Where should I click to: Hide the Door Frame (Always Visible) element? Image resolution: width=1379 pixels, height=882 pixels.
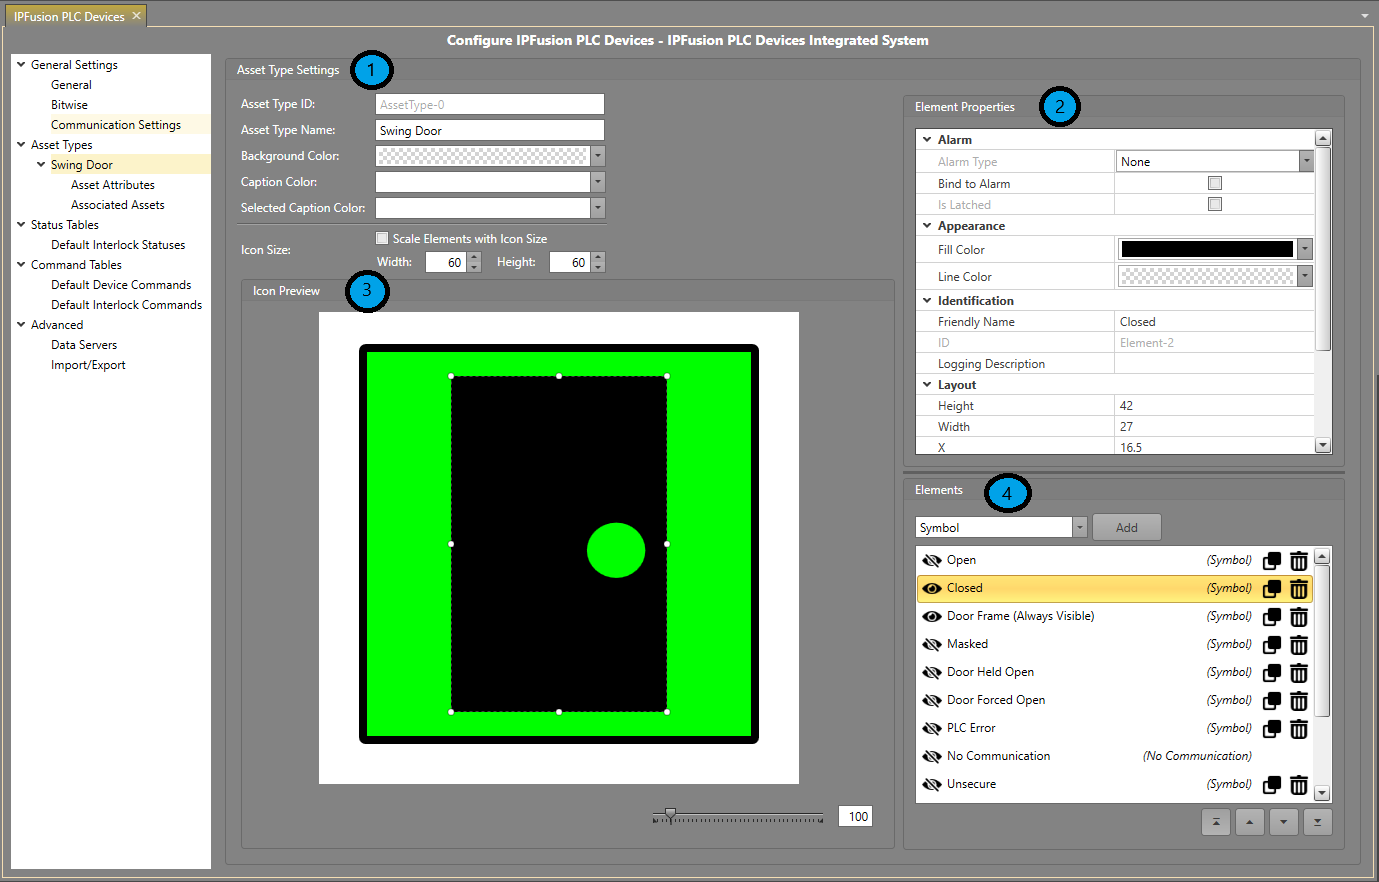(x=932, y=617)
